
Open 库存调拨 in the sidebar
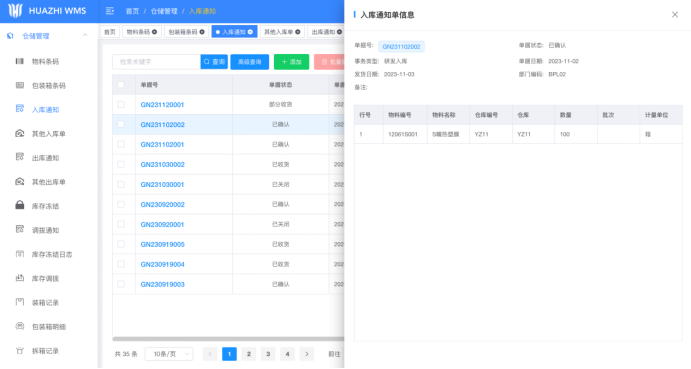point(45,278)
